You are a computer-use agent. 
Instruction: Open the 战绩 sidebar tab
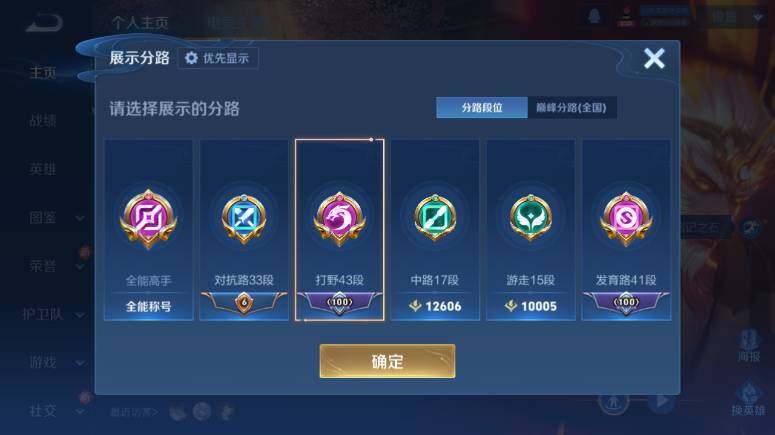(x=43, y=120)
